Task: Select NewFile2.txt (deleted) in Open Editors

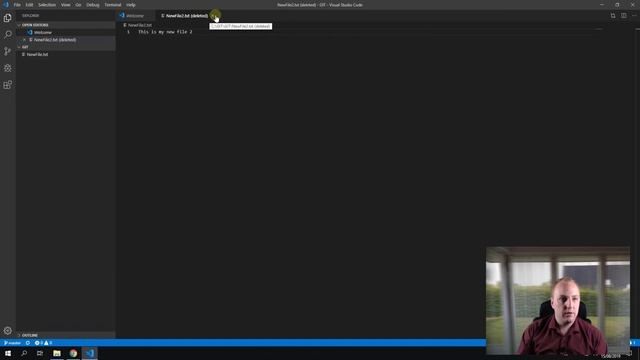Action: 66,40
